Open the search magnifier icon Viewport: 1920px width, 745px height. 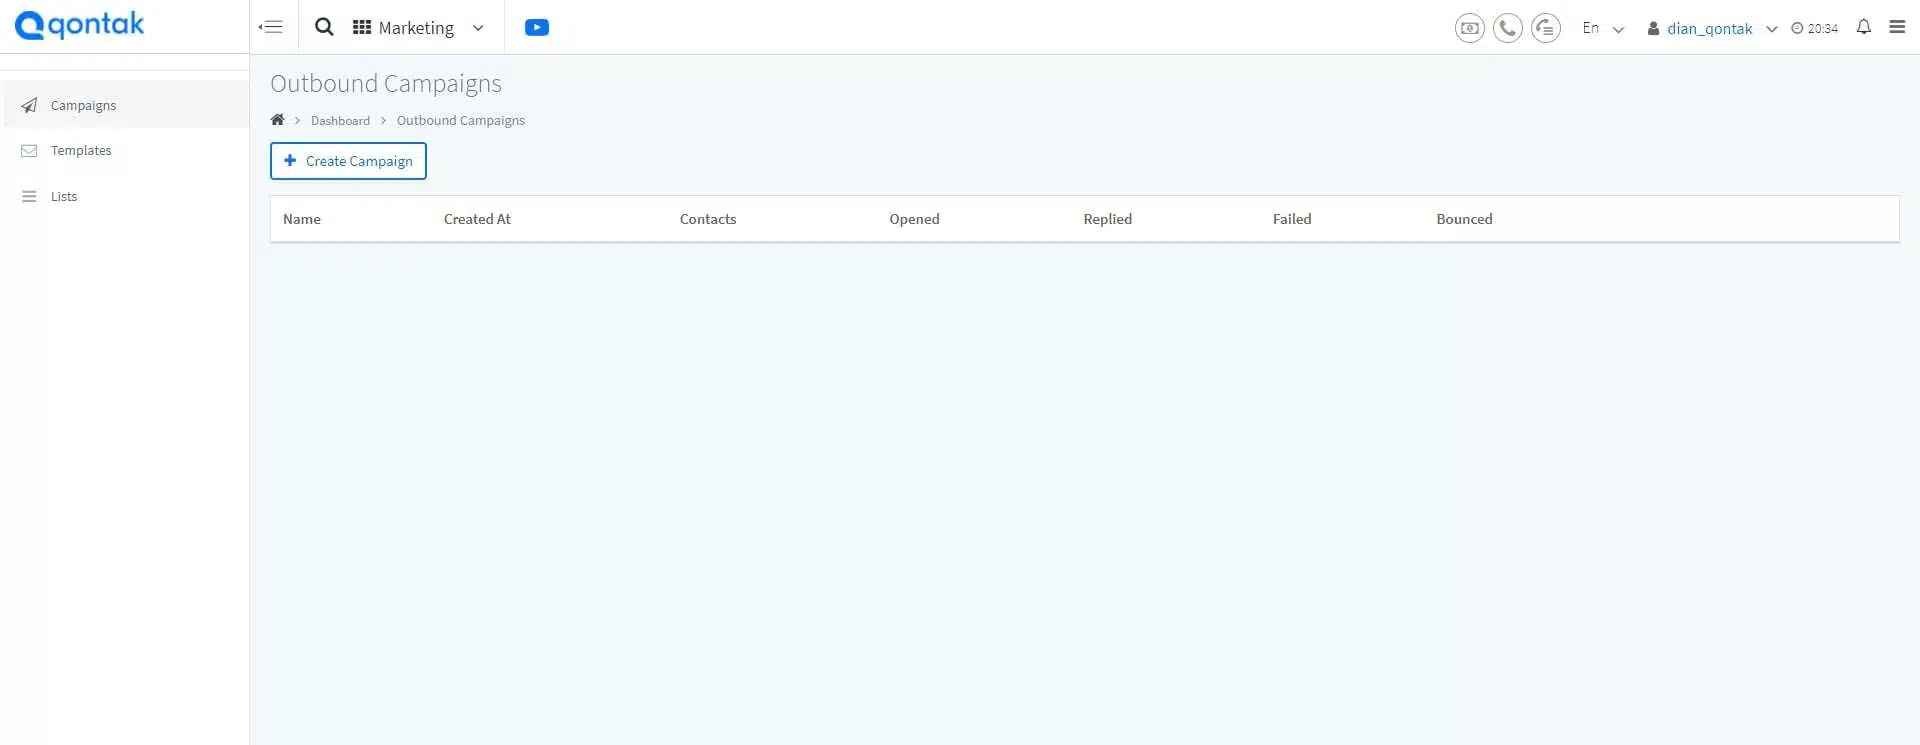coord(324,27)
